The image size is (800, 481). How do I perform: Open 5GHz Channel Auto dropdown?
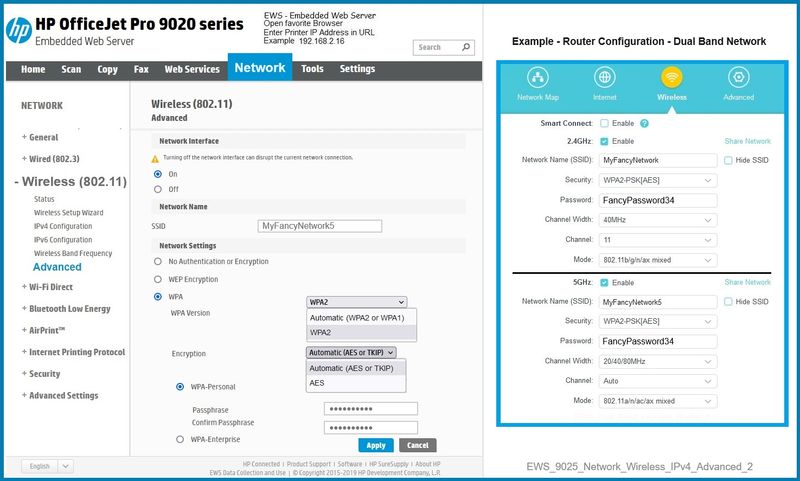pyautogui.click(x=658, y=381)
